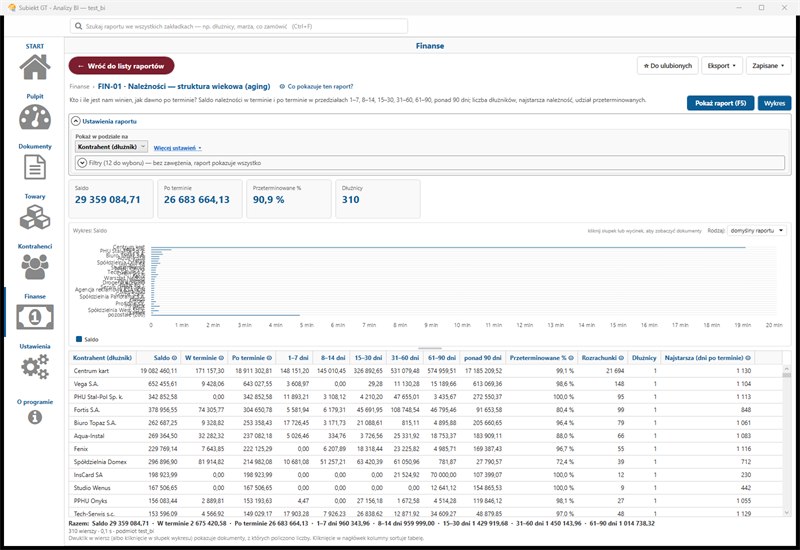This screenshot has height=550, width=800.
Task: Open the START home icon
Action: pos(35,67)
